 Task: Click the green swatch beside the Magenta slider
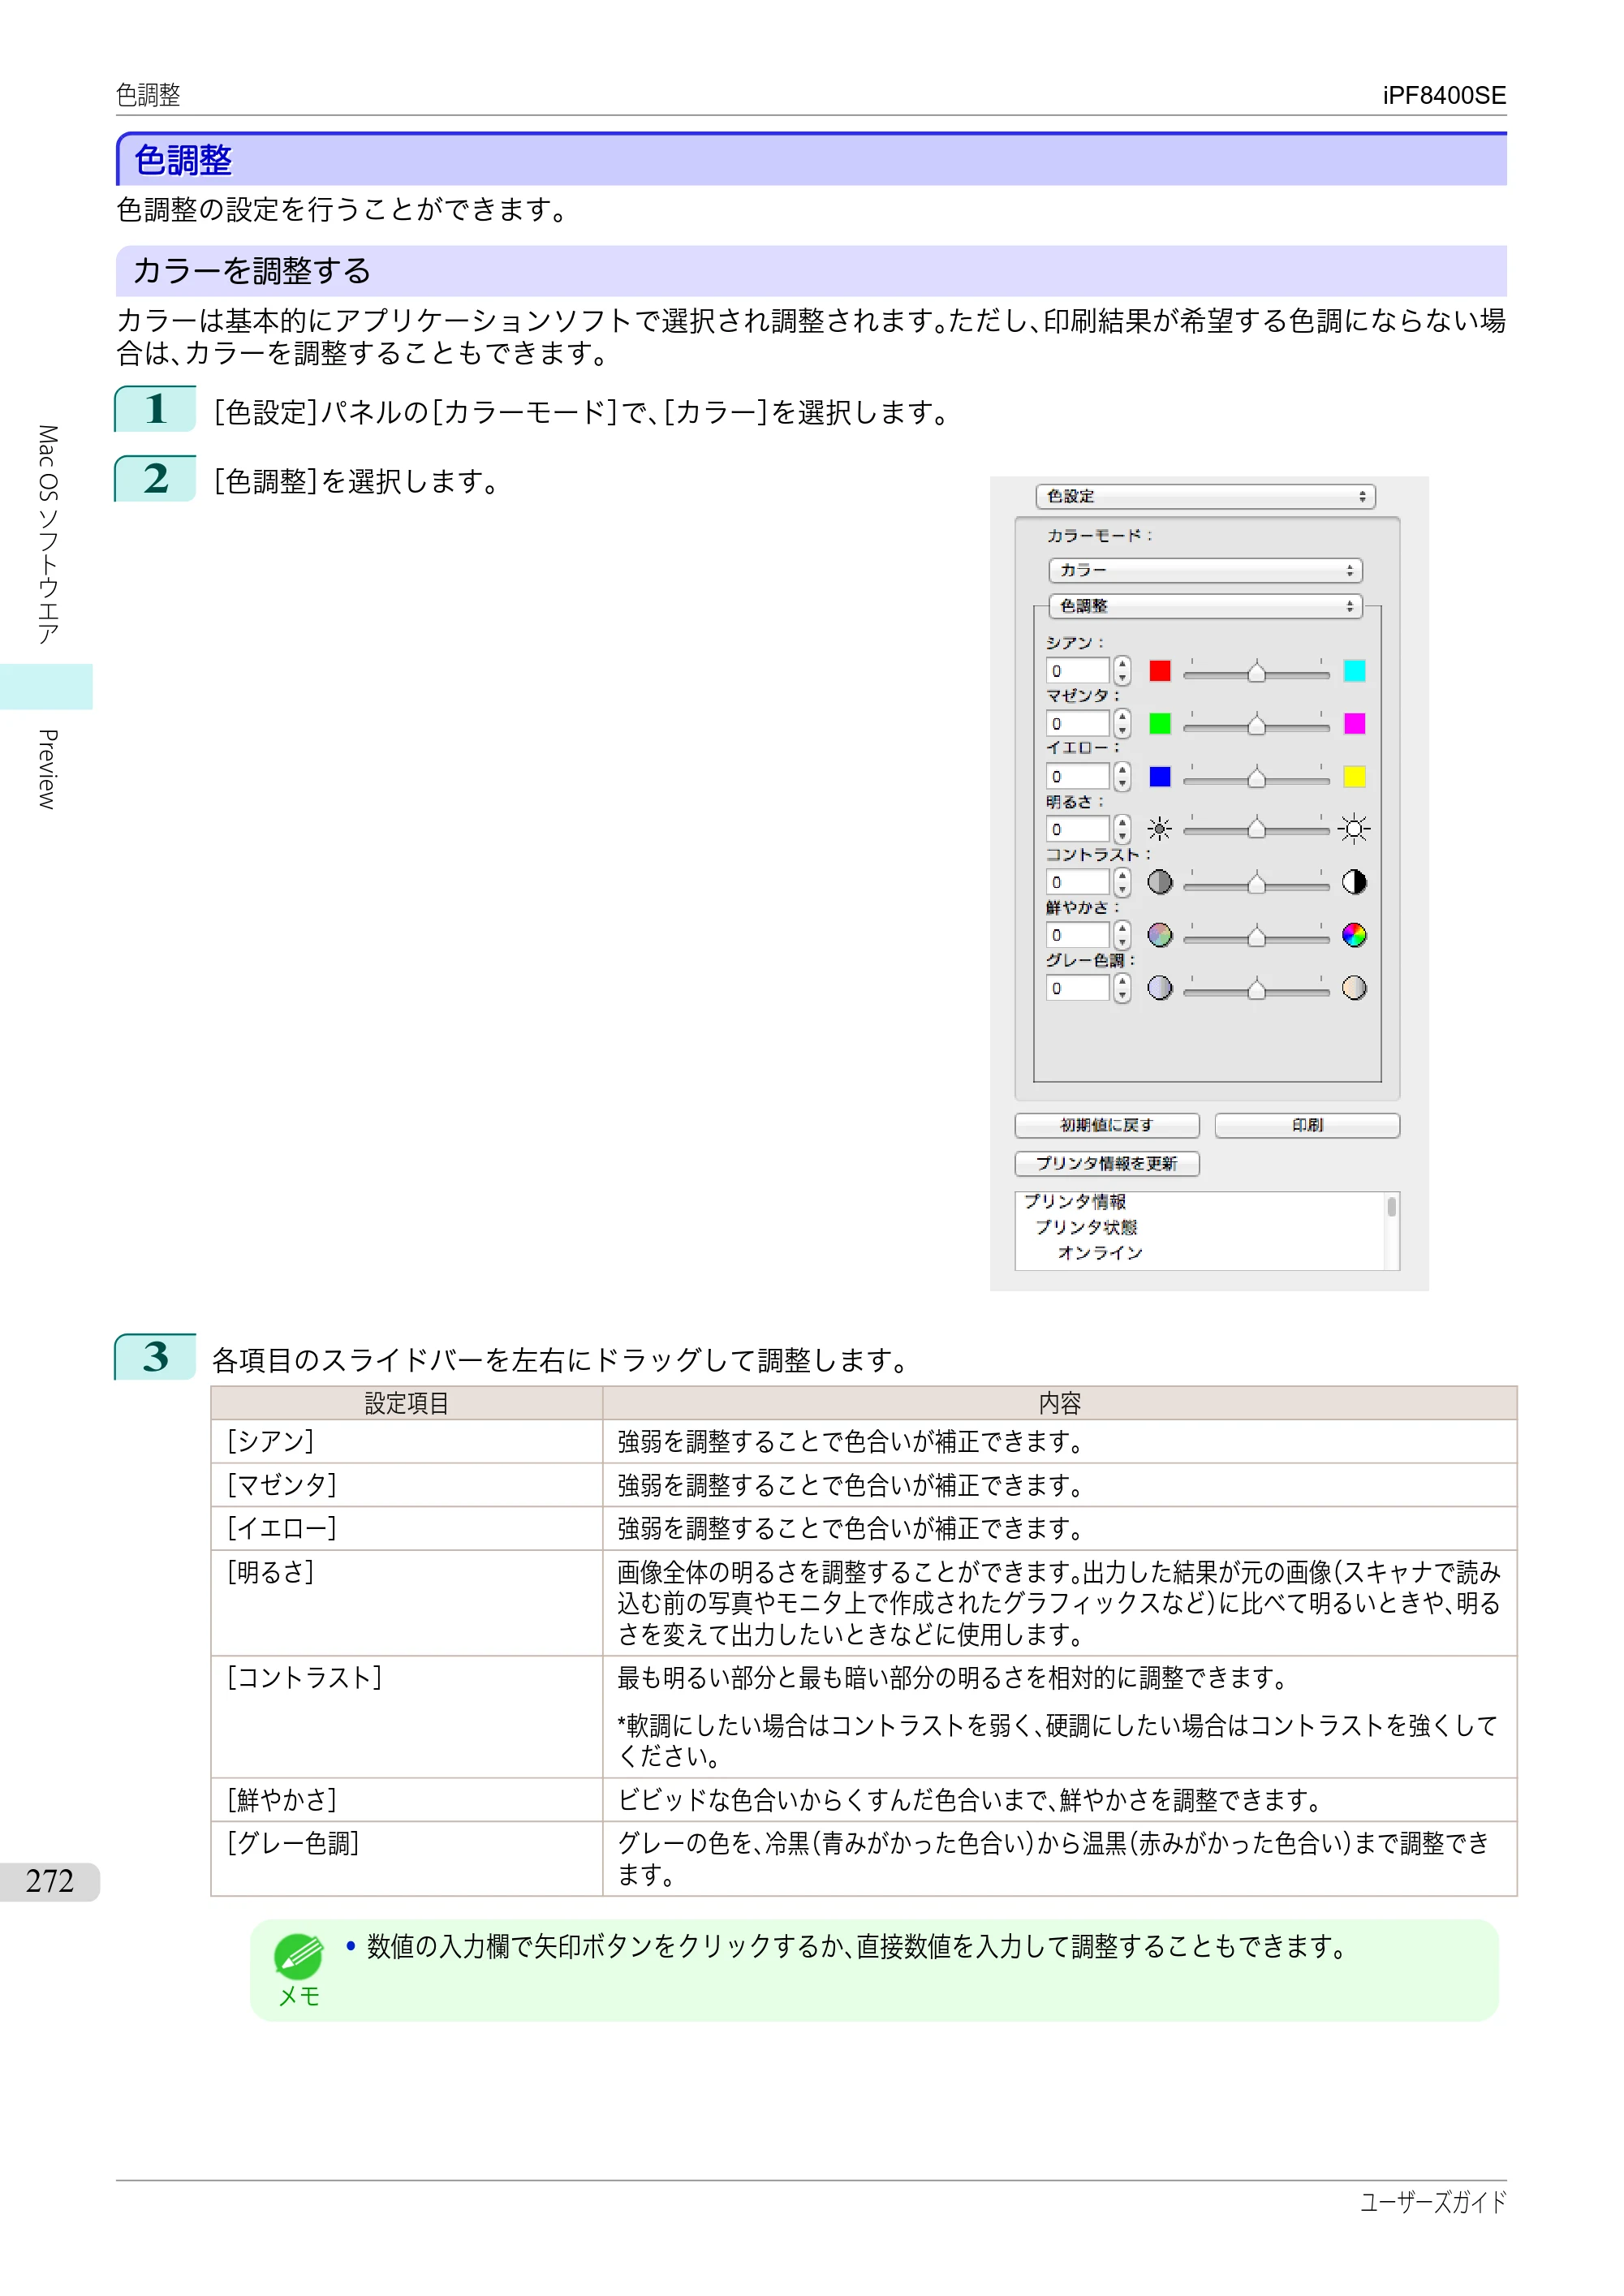coord(1160,724)
